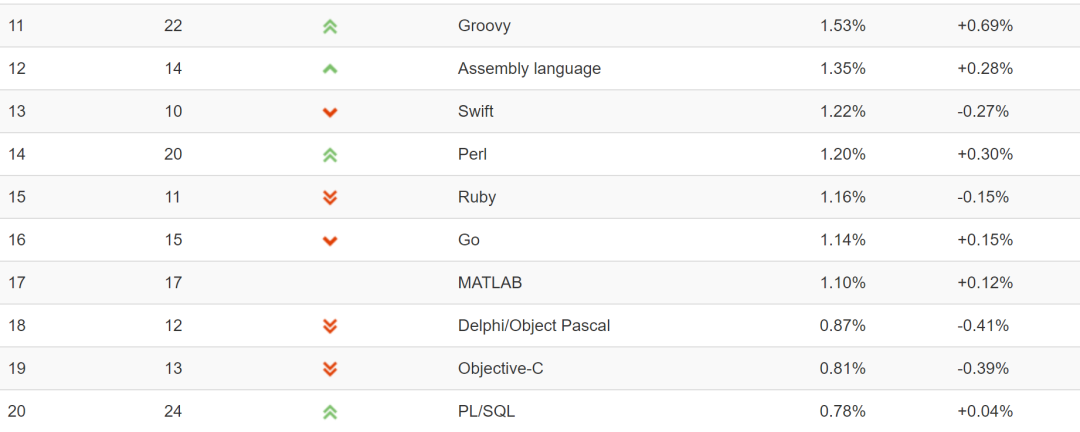Click the red down-arrow beside Swift
The width and height of the screenshot is (1080, 432).
[330, 112]
